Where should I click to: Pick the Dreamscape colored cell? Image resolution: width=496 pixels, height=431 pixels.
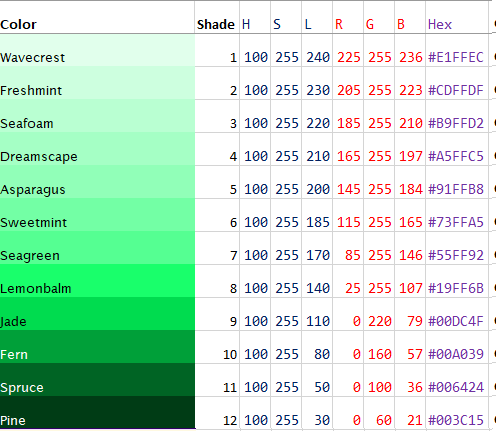tap(97, 149)
